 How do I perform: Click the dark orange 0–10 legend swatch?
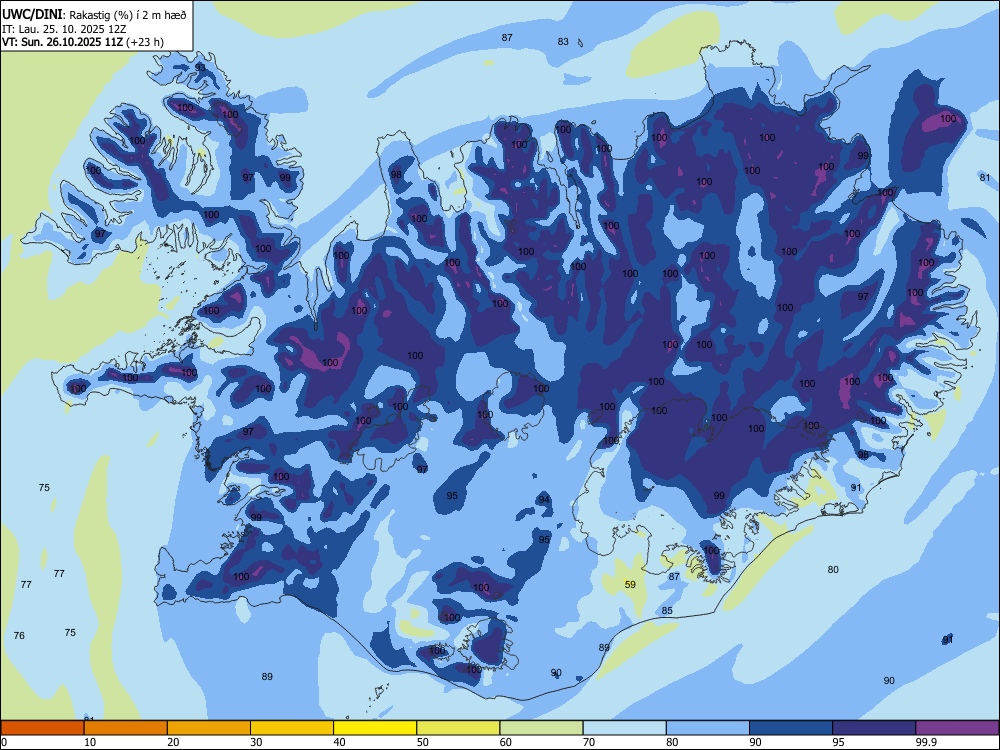tap(42, 728)
